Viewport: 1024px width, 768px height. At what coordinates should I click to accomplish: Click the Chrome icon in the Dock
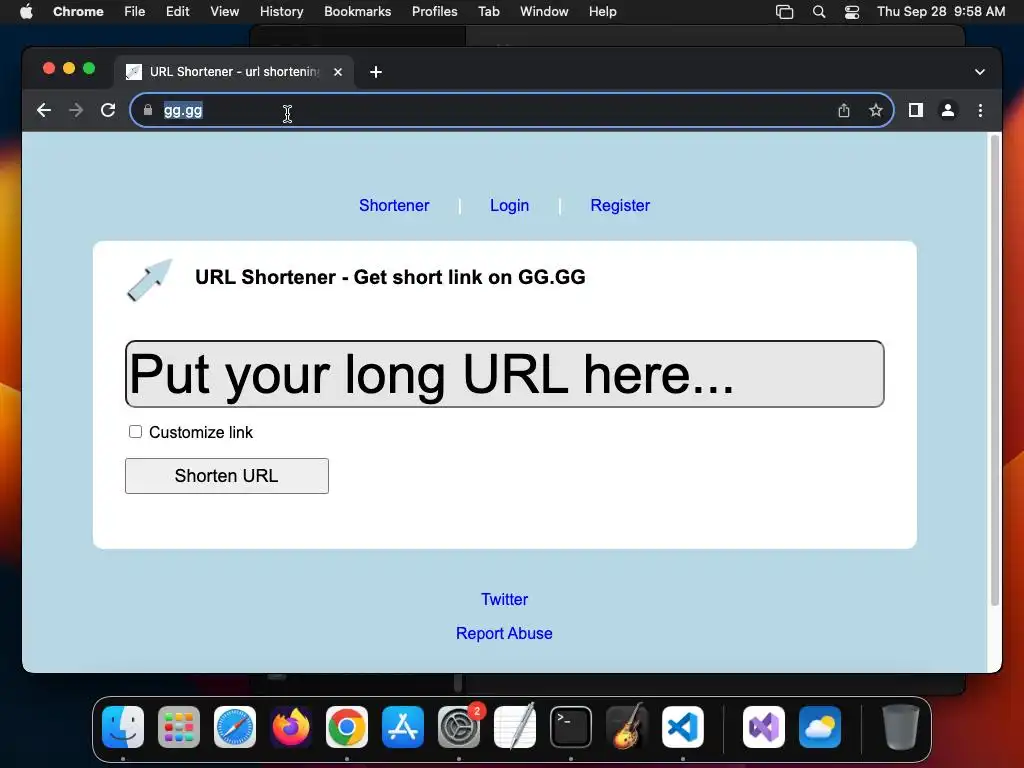click(347, 727)
